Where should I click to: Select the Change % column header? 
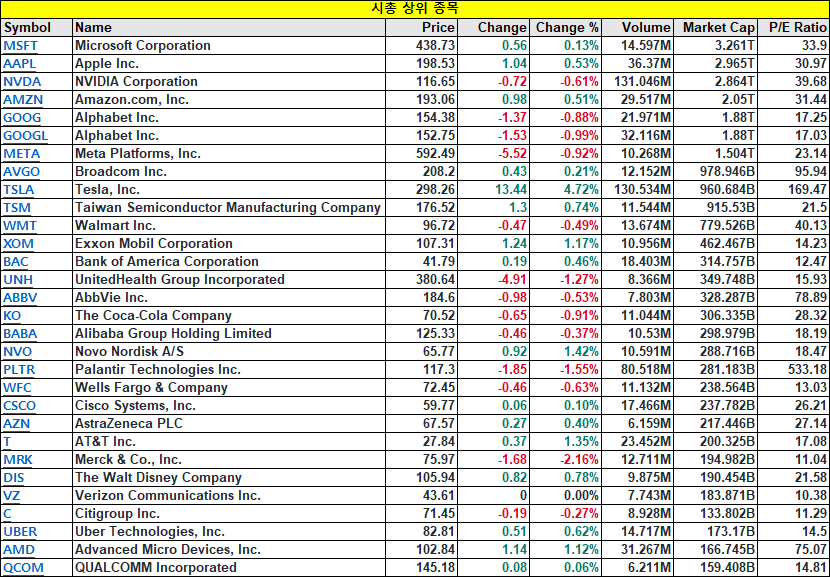[x=566, y=28]
